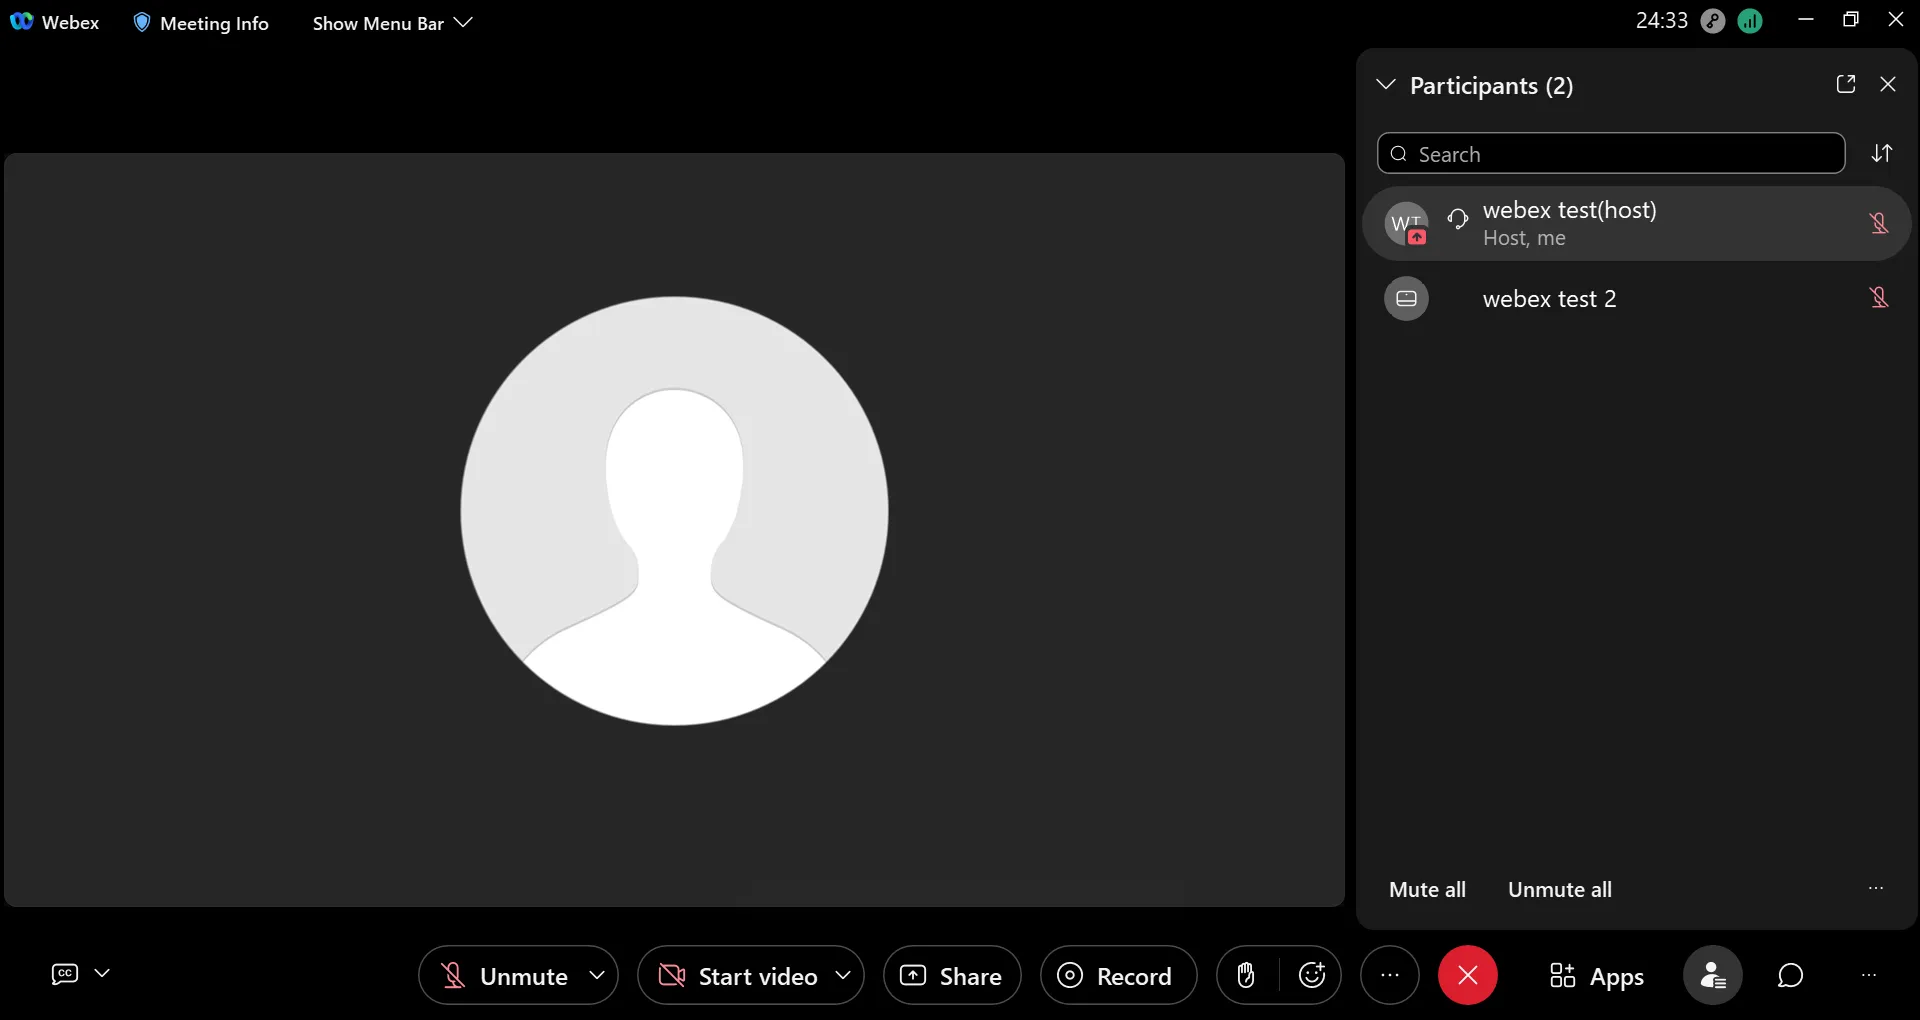Toggle the participants panel icon
This screenshot has width=1920, height=1020.
point(1712,975)
